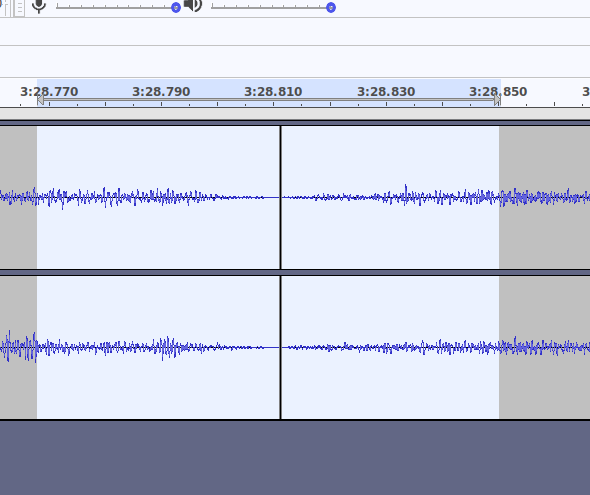The width and height of the screenshot is (590, 495).
Task: Click the middle of the playback volume track
Action: (x=271, y=7)
